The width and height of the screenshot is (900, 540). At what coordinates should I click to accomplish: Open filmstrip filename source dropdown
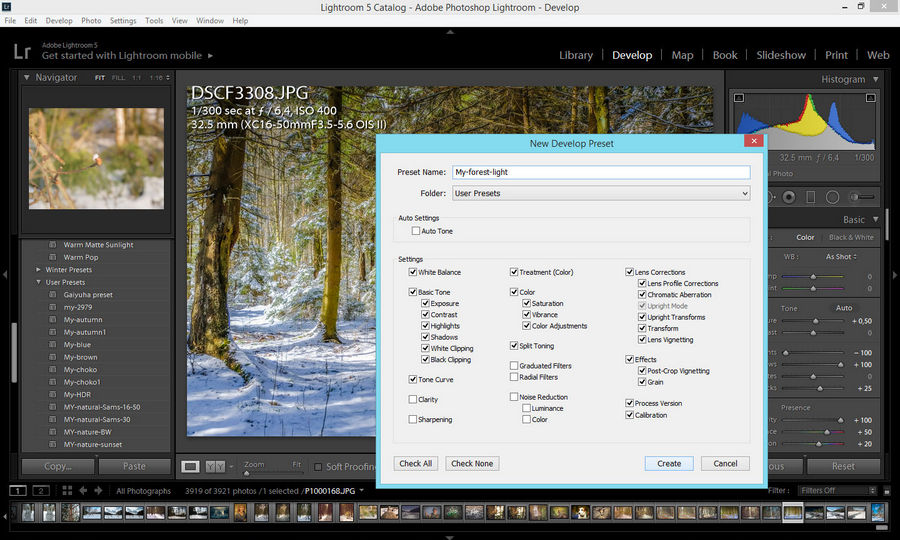[x=361, y=491]
